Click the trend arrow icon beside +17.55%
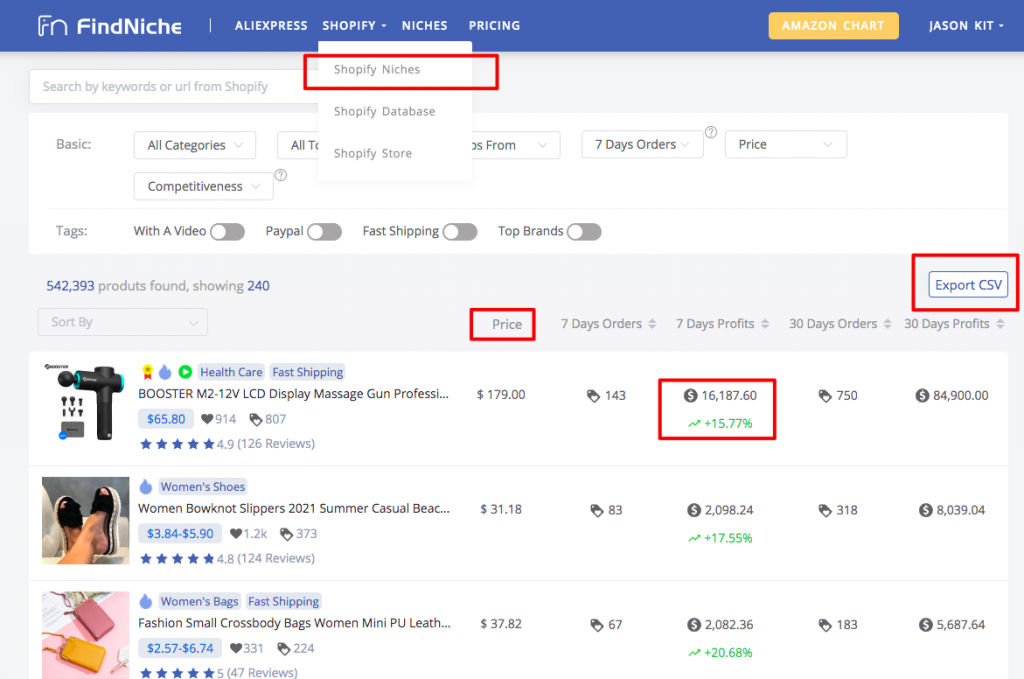The width and height of the screenshot is (1024, 679). (694, 539)
